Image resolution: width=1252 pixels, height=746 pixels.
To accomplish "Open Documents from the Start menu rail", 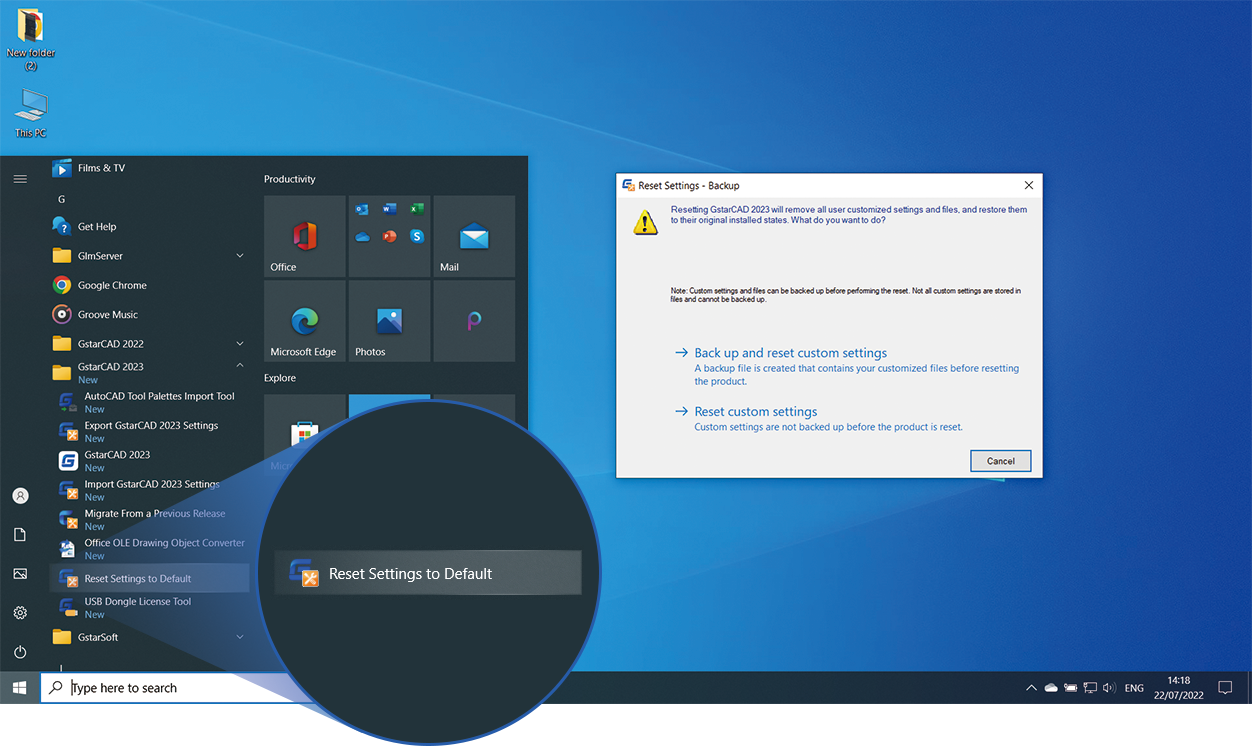I will [20, 535].
